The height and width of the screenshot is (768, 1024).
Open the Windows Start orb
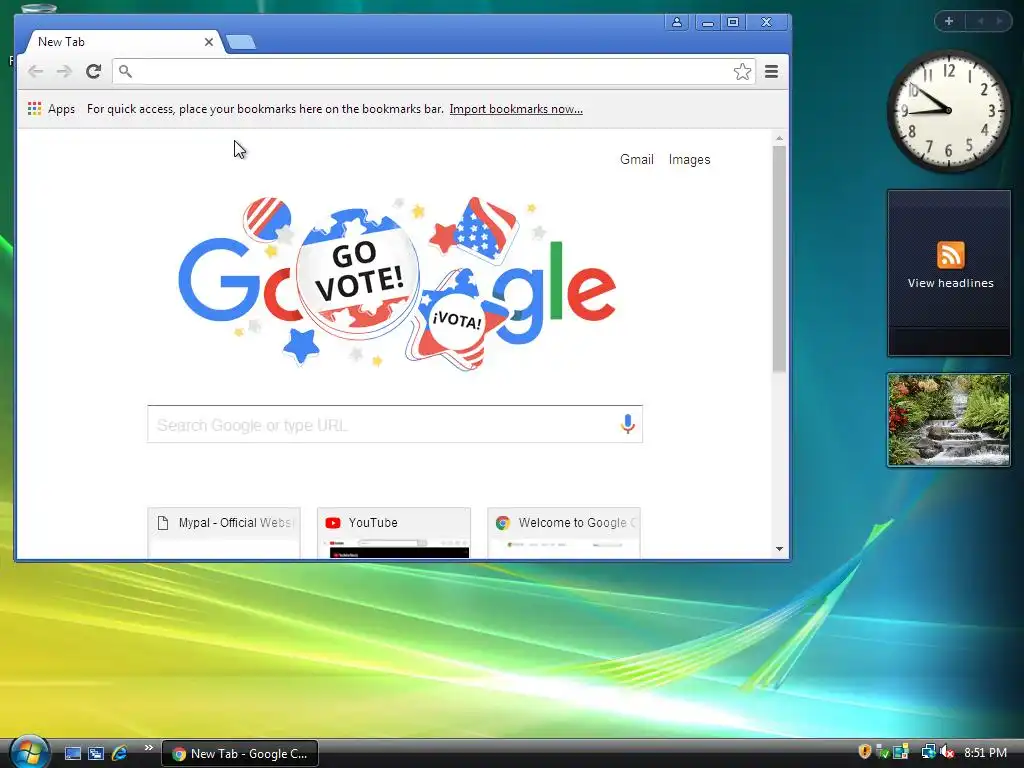29,752
